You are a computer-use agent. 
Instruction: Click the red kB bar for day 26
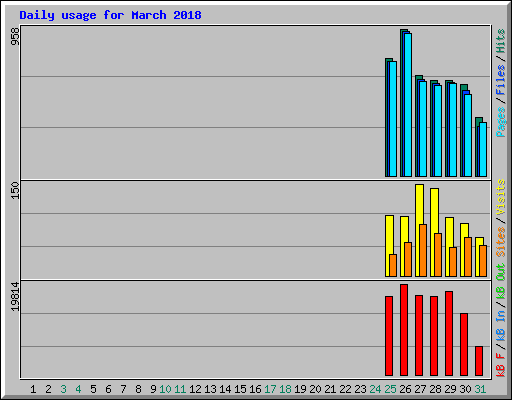pos(404,330)
